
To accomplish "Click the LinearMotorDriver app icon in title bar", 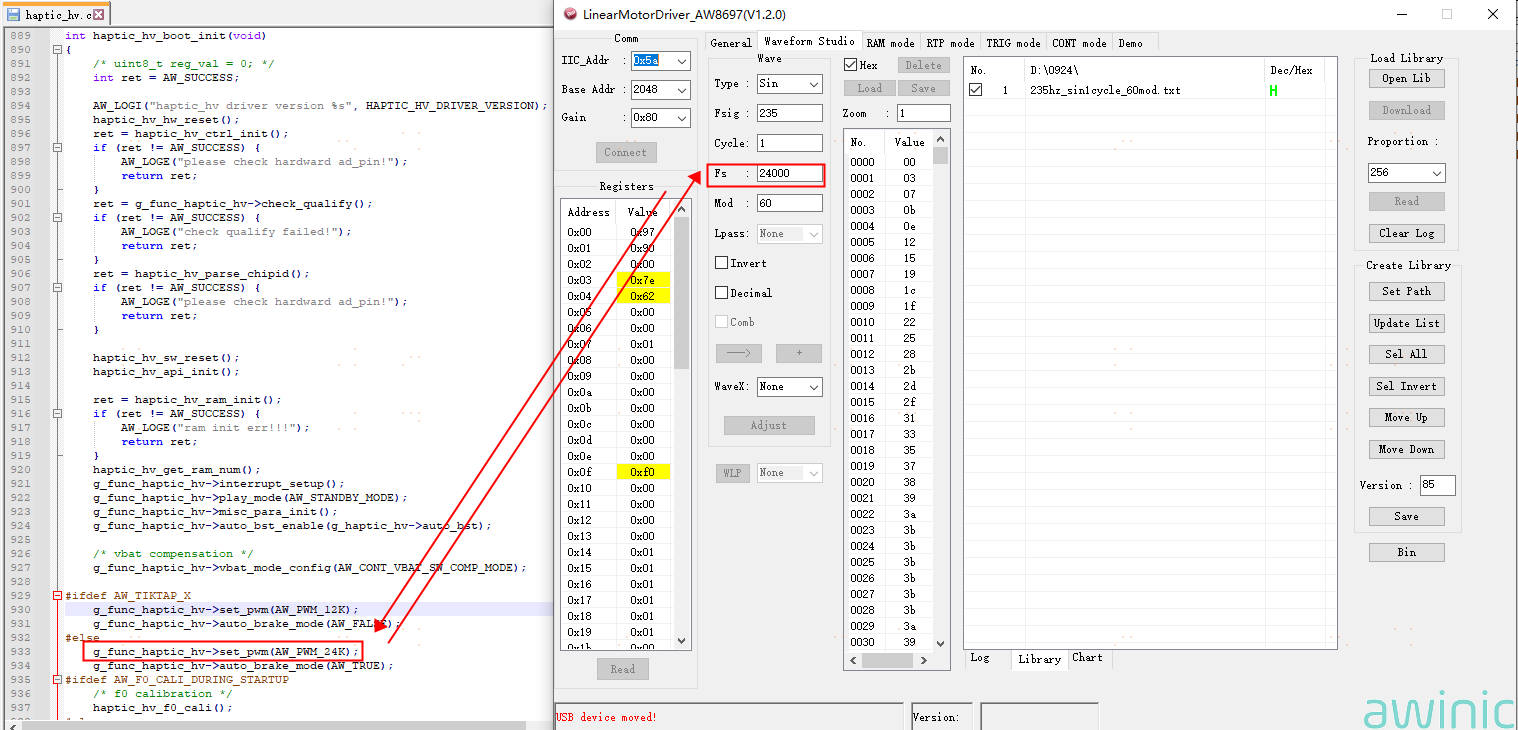I will (x=570, y=14).
